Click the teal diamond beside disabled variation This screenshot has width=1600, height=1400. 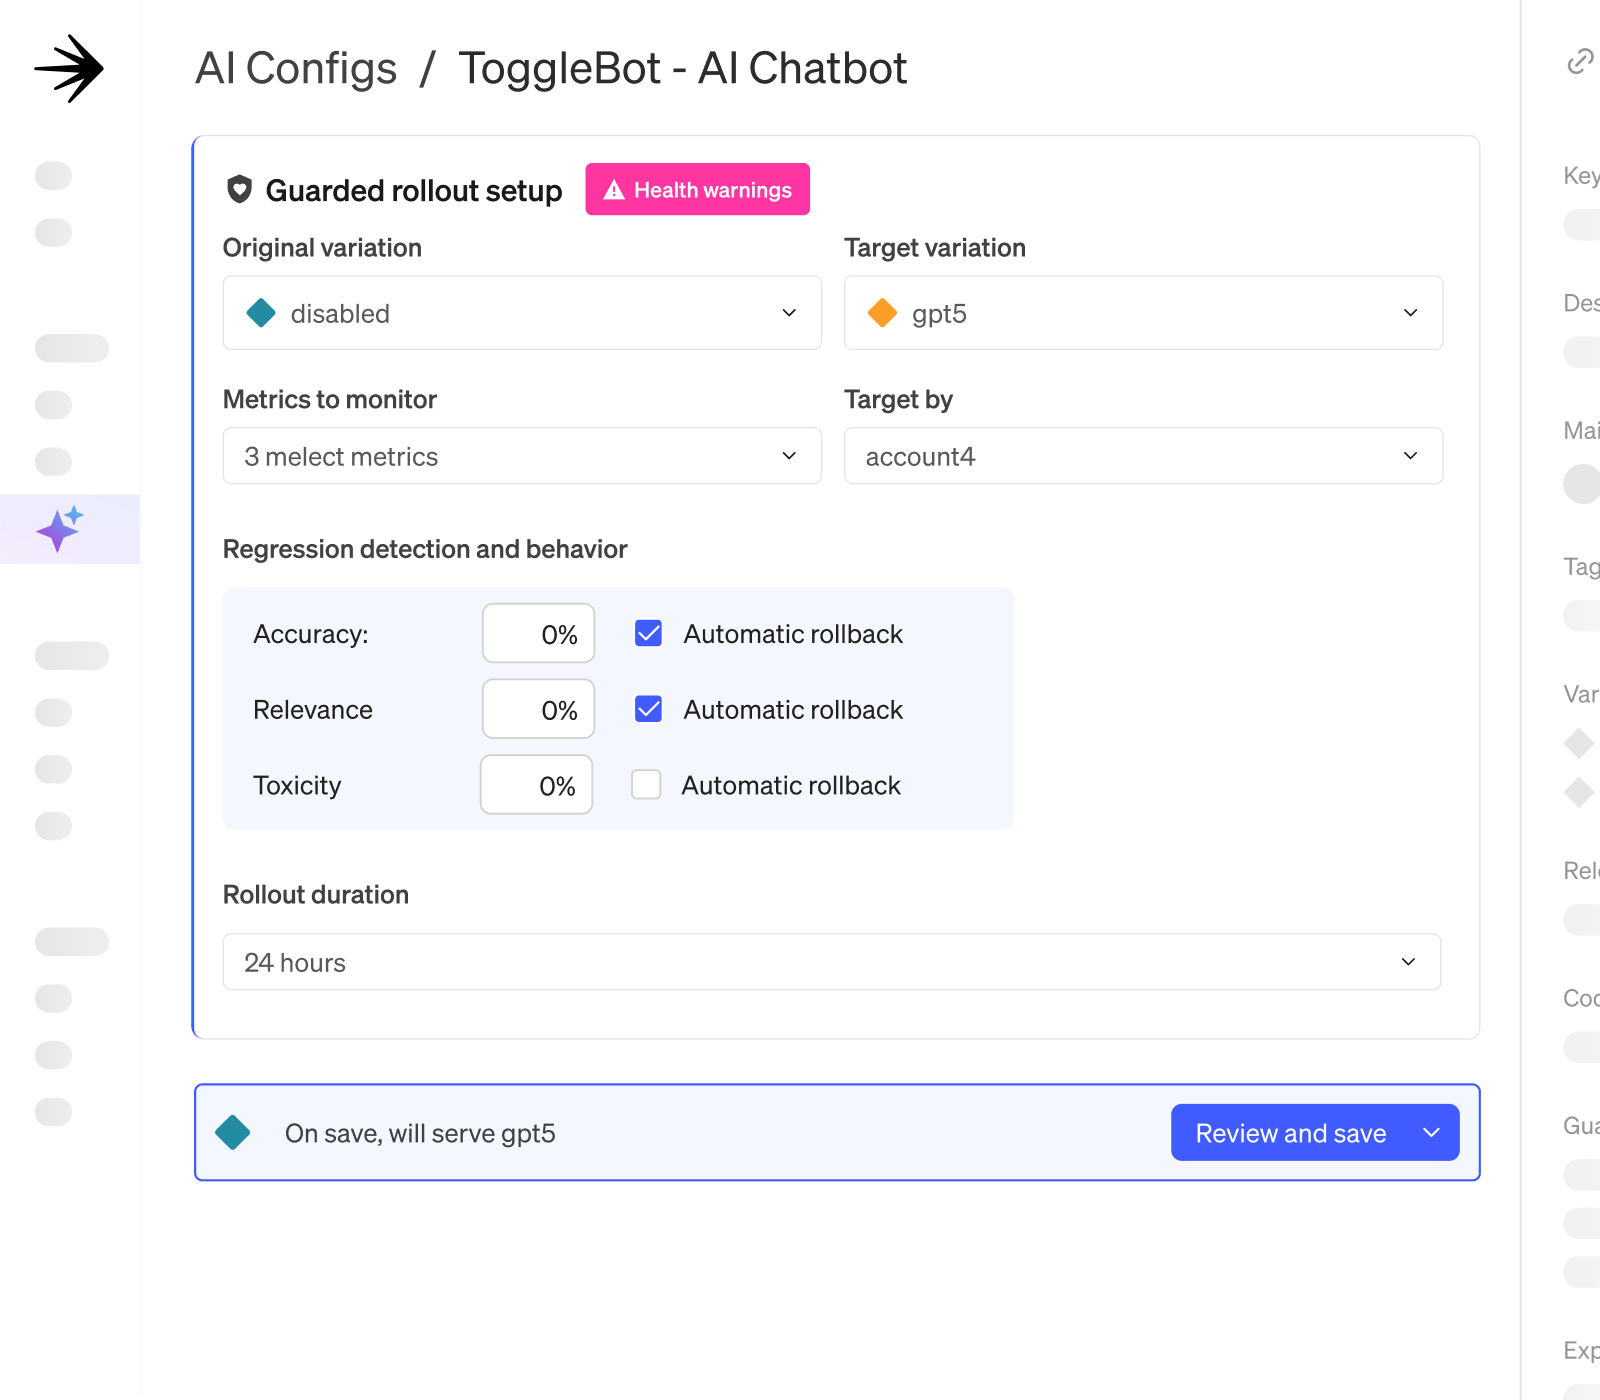pos(261,313)
